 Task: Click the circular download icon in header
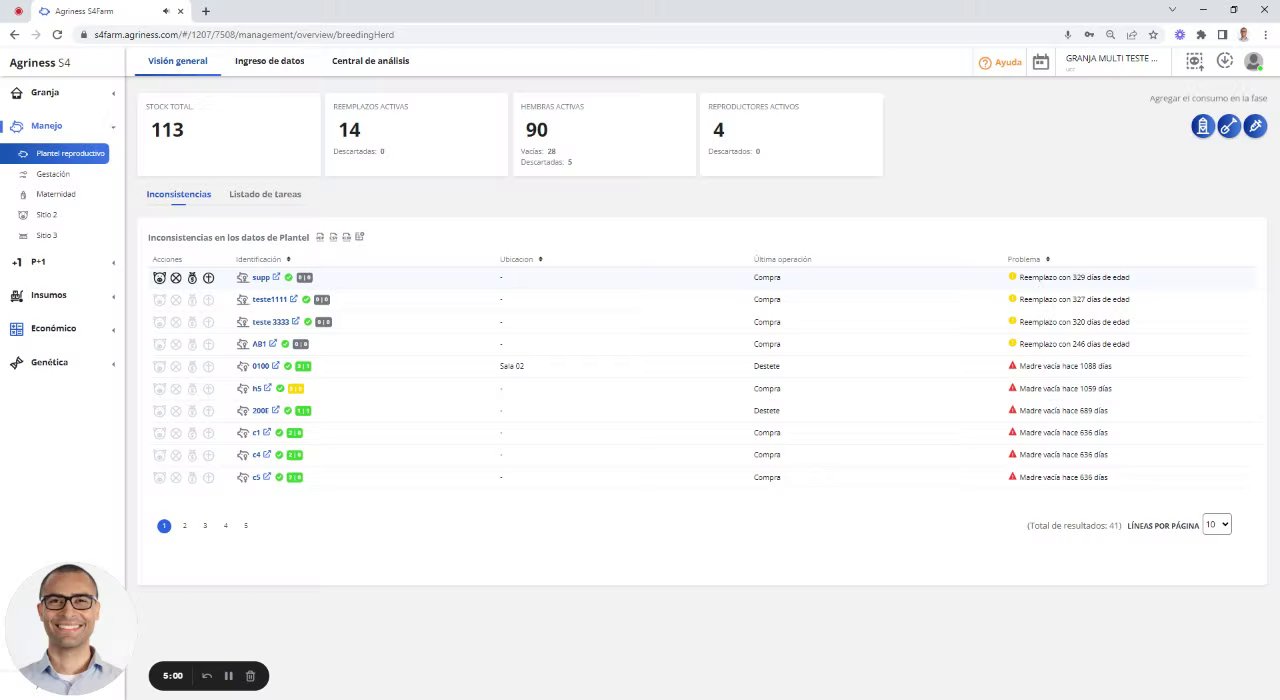[1224, 61]
